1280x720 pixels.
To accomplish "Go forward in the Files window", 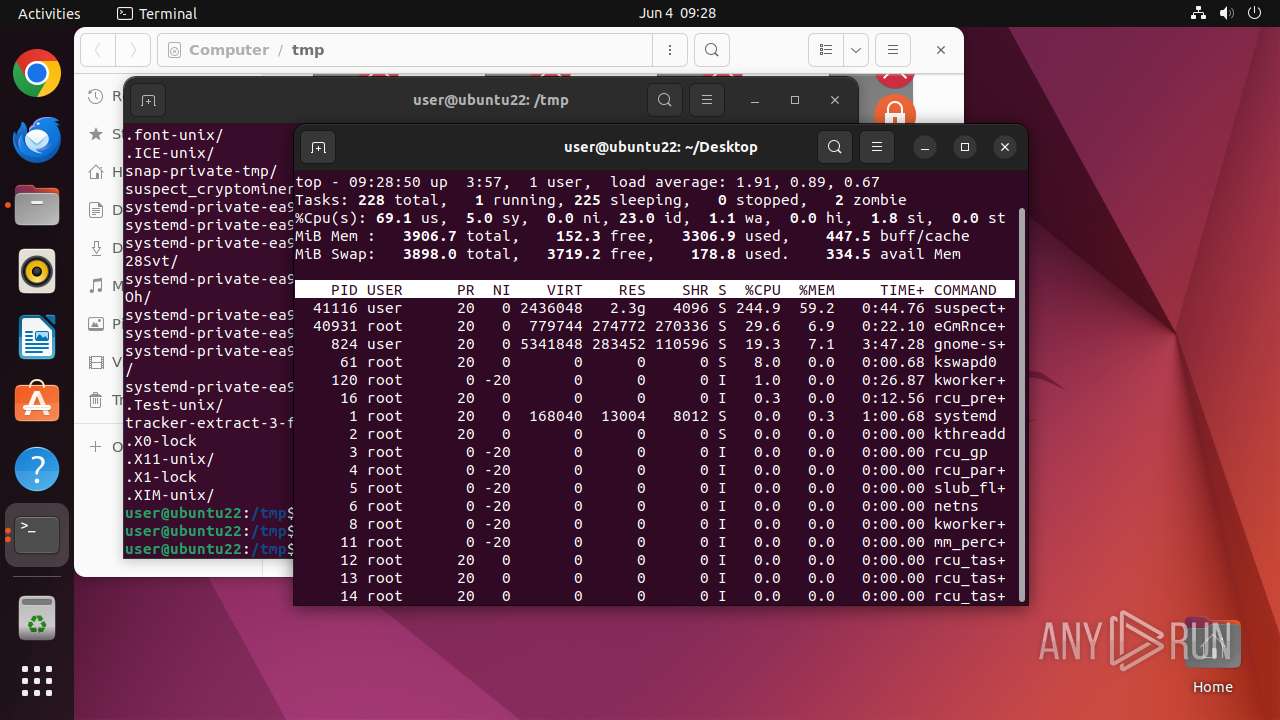I will pyautogui.click(x=132, y=50).
